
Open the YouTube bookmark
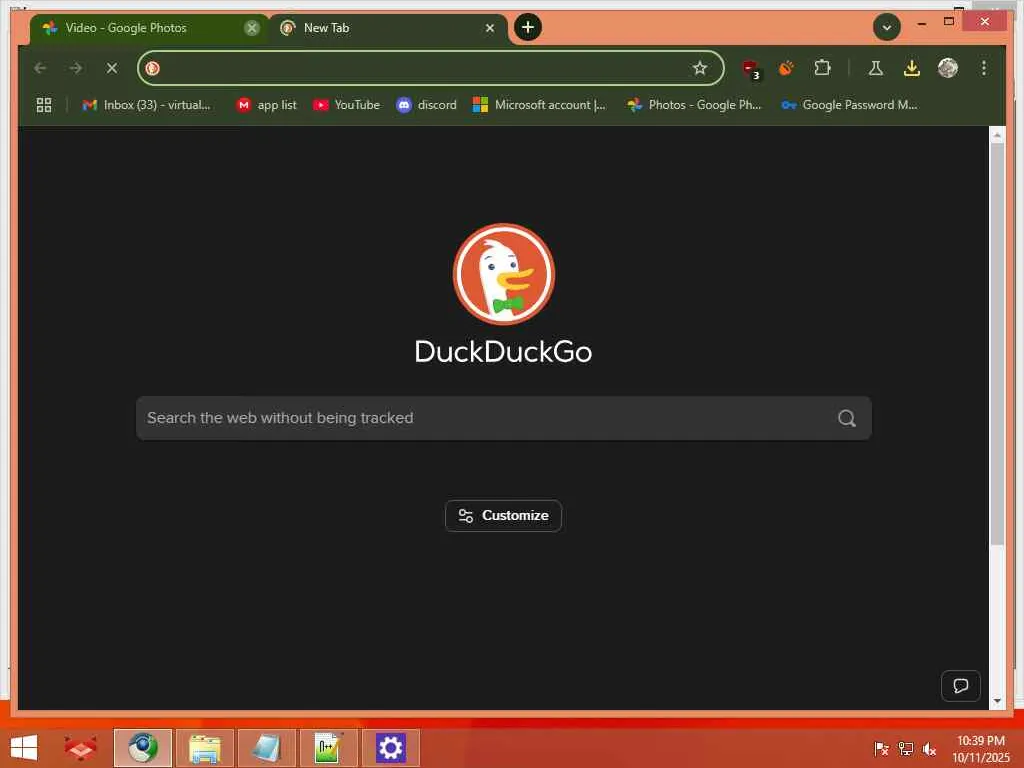point(346,105)
